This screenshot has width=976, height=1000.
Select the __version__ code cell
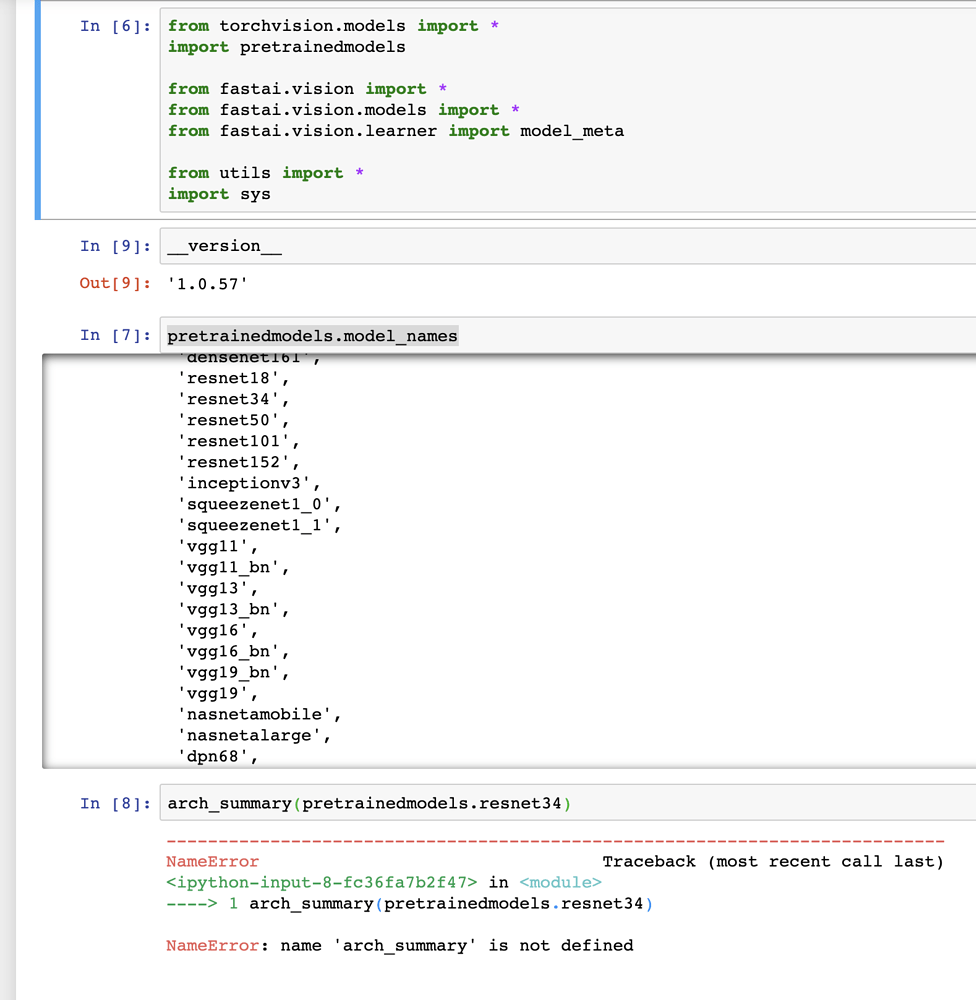(x=400, y=246)
